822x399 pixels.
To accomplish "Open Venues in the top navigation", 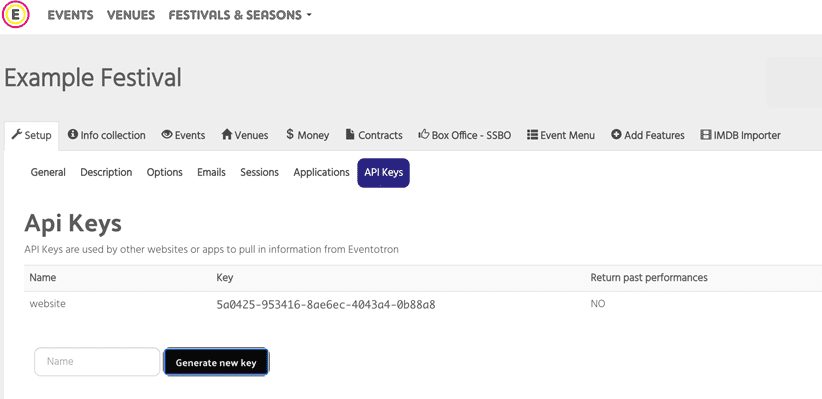I will [x=131, y=15].
